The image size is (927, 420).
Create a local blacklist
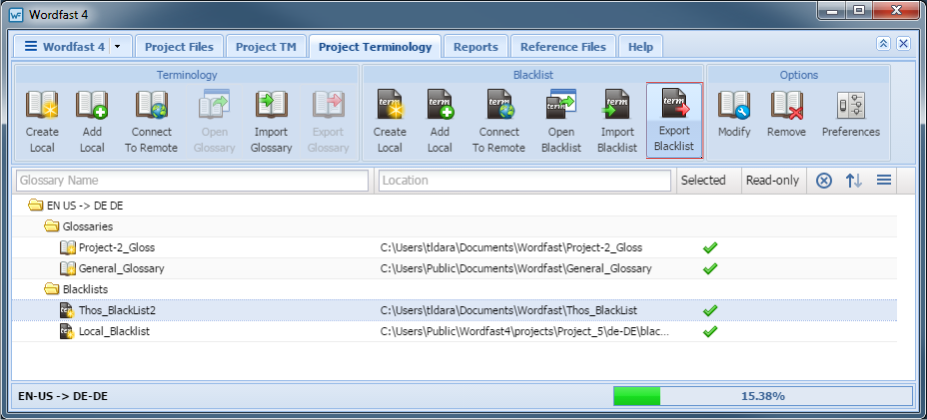(x=390, y=122)
